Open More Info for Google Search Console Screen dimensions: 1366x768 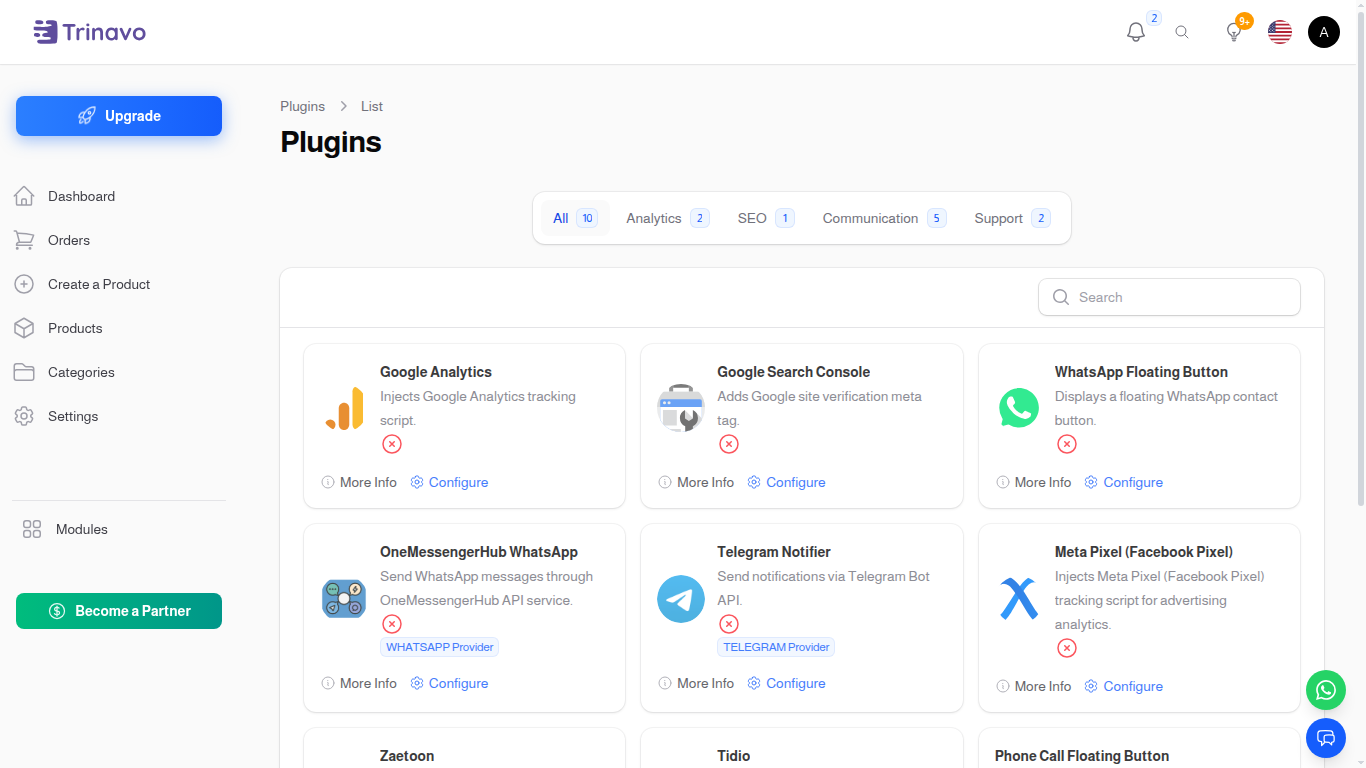pyautogui.click(x=696, y=482)
